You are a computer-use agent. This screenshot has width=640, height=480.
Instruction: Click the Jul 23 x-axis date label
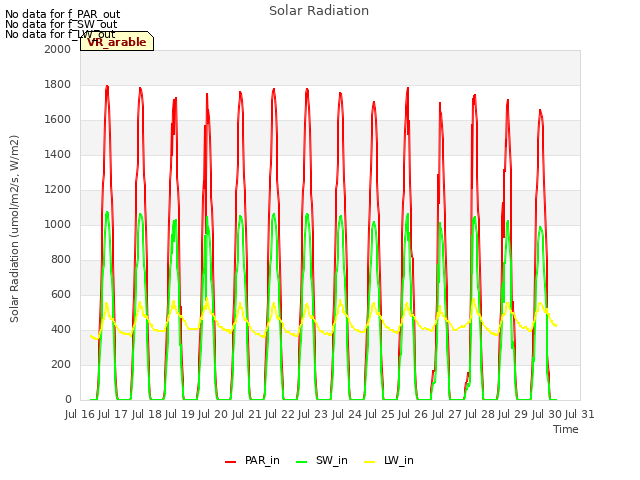[313, 414]
